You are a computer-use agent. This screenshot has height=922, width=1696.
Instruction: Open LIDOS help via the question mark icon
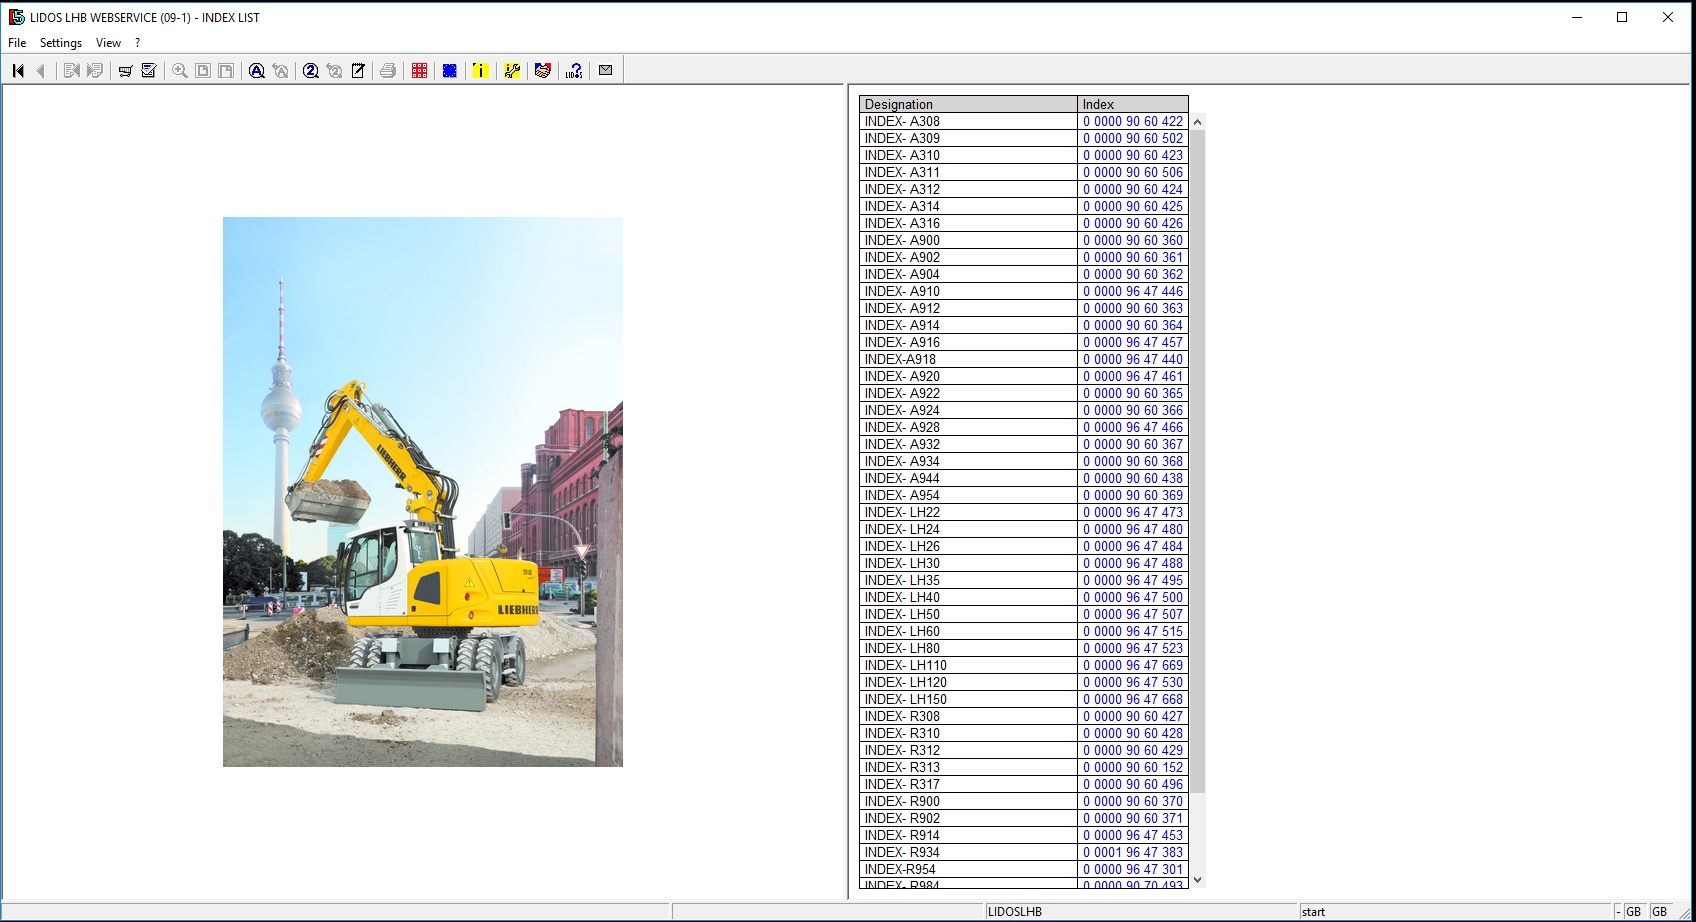573,70
